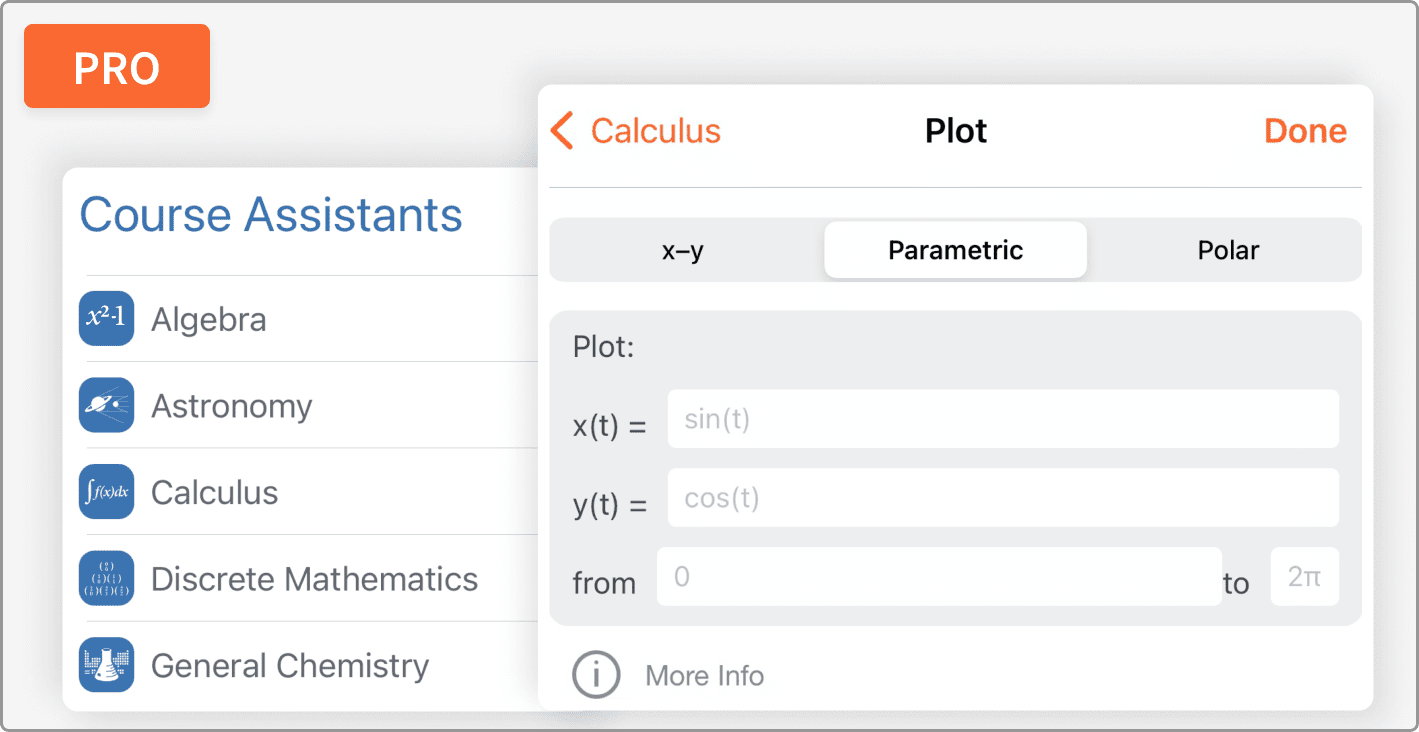Click the More Info circle icon
Image resolution: width=1419 pixels, height=732 pixels.
pos(596,676)
